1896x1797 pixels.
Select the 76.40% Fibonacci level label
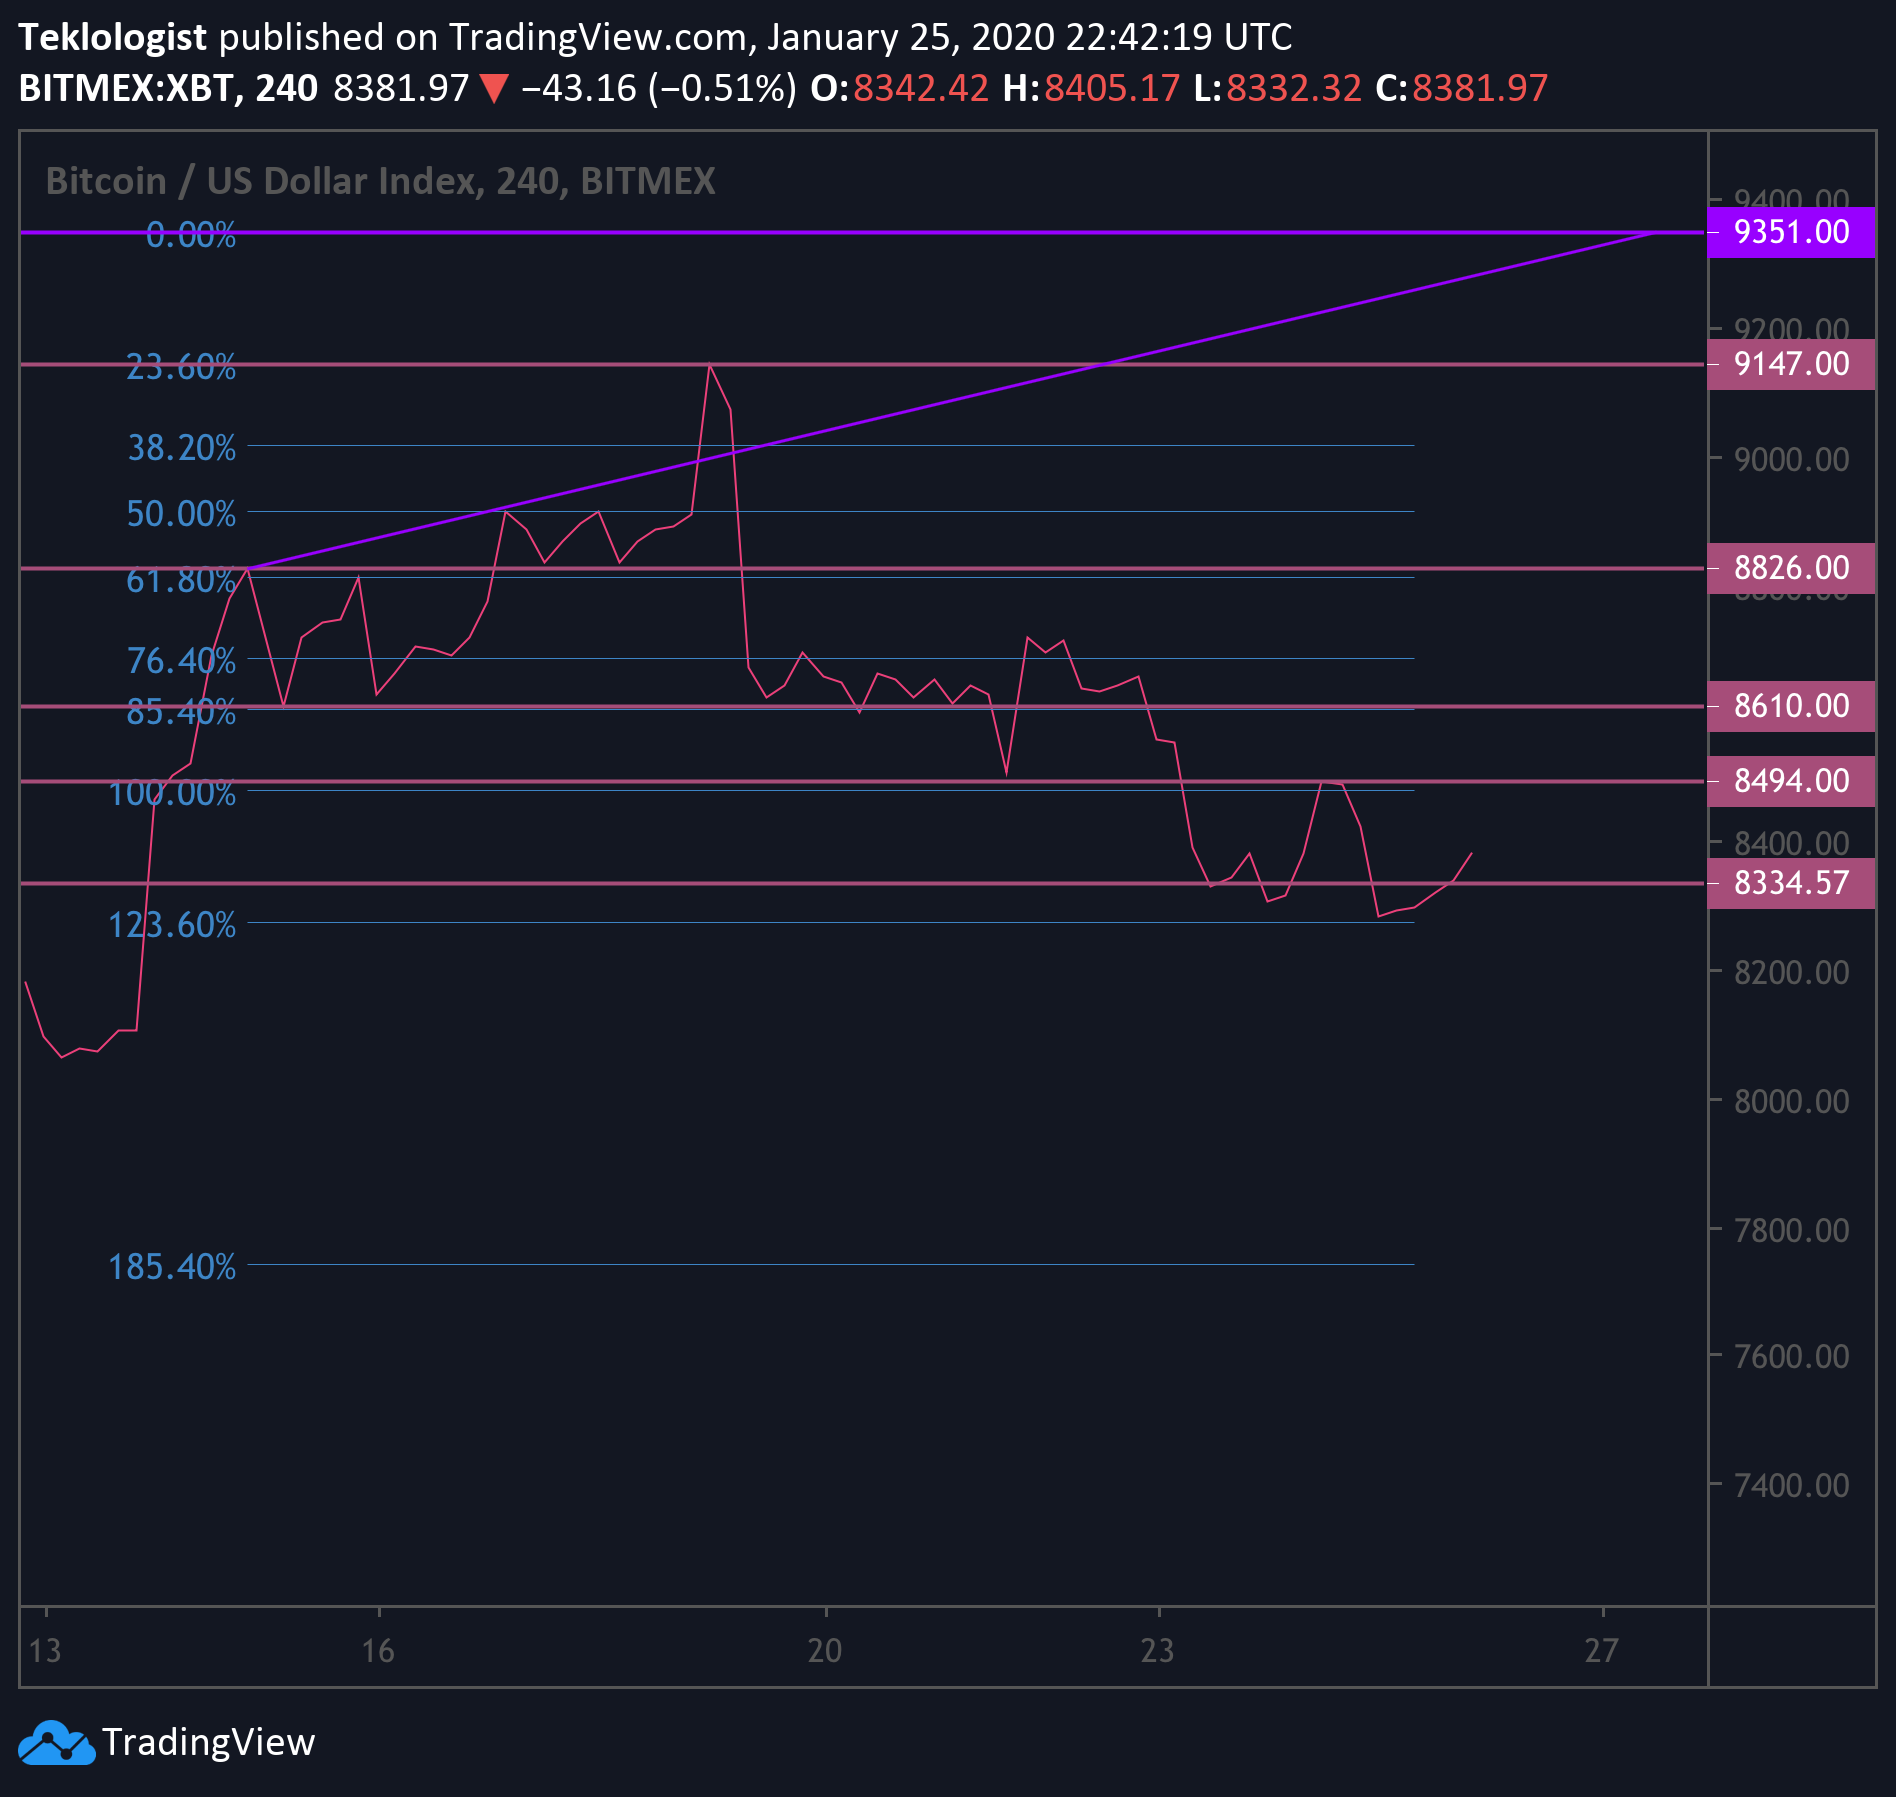[181, 661]
